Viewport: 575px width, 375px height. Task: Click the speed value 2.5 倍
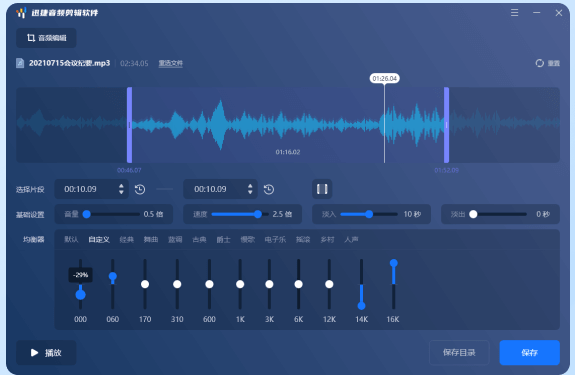click(x=282, y=214)
